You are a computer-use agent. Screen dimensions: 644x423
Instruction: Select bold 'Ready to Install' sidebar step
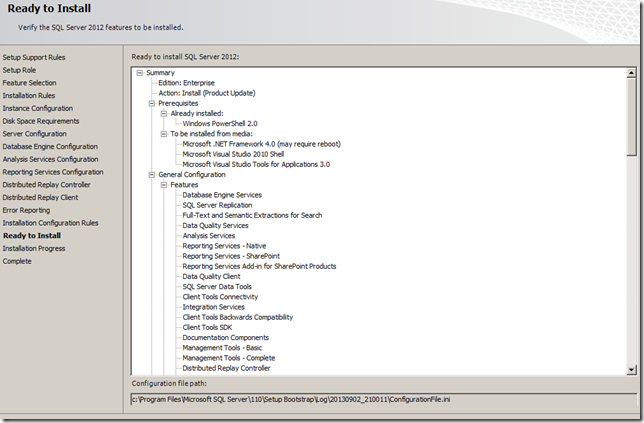coord(32,236)
